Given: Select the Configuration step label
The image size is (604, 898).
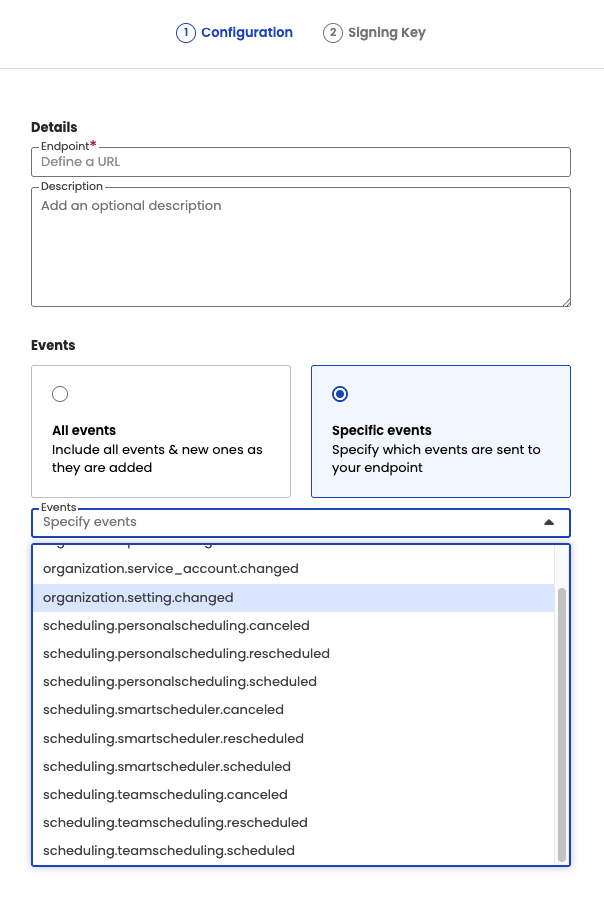Looking at the screenshot, I should 246,33.
